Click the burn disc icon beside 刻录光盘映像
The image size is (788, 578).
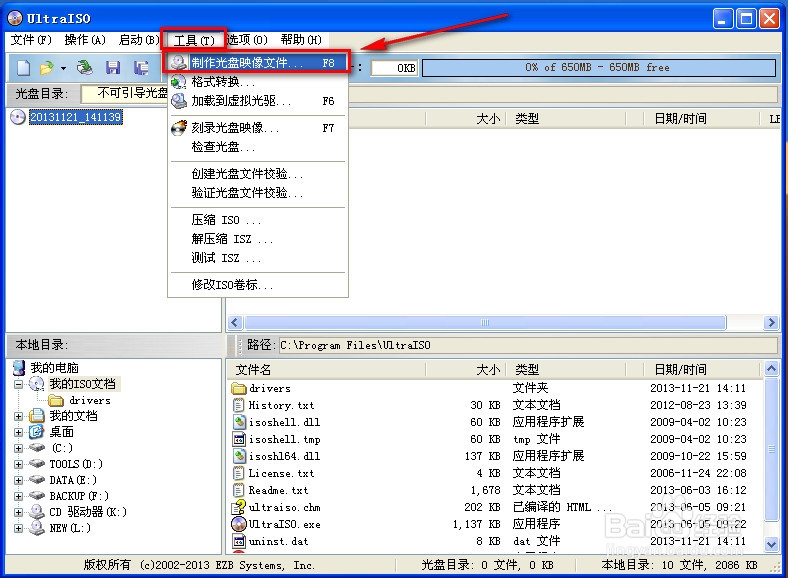click(x=178, y=128)
